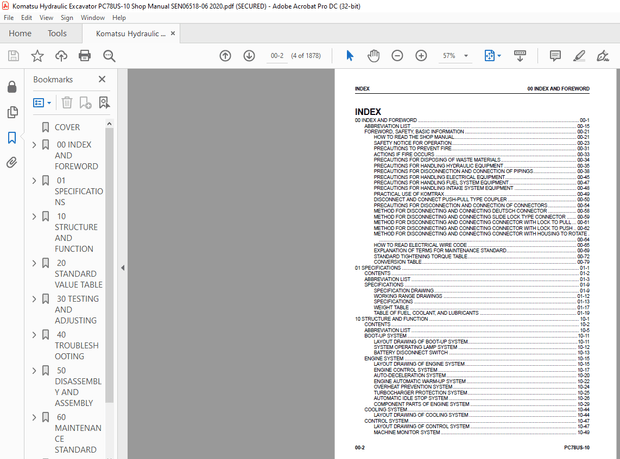This screenshot has height=459, width=620.
Task: Select the highlight text pen
Action: point(579,56)
